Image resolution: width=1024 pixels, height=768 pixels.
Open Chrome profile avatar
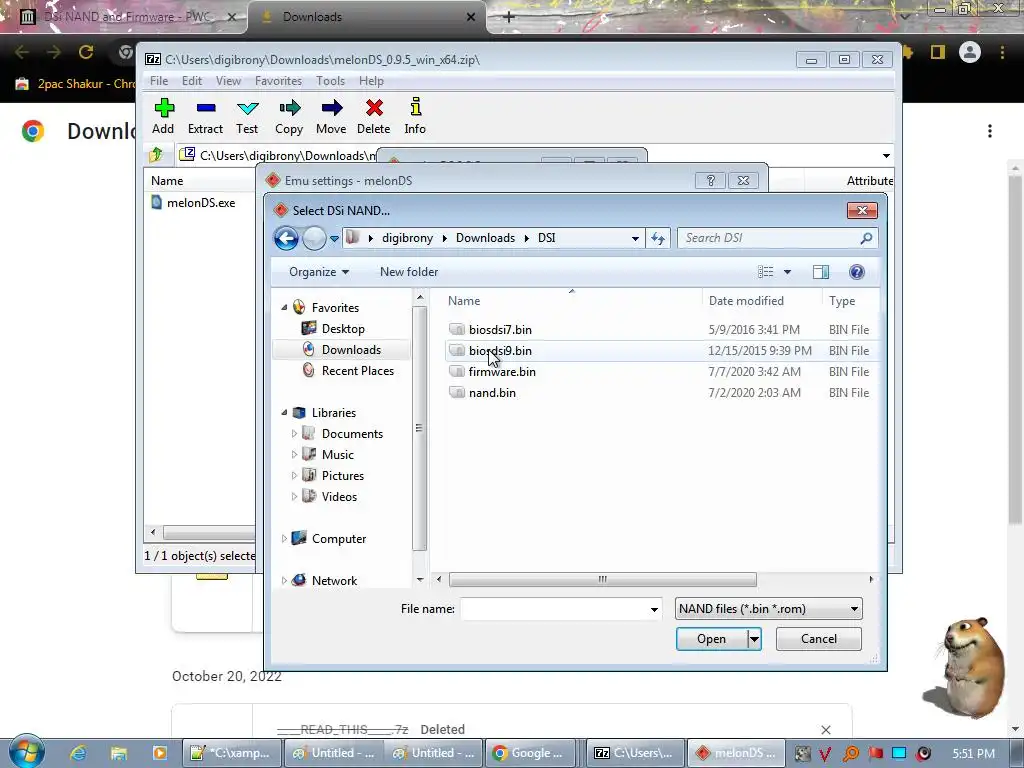coord(970,52)
